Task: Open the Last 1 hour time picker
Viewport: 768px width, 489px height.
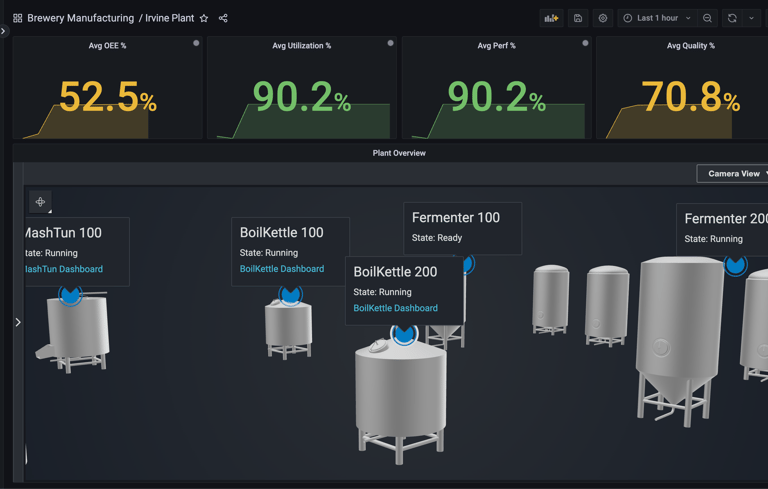Action: click(x=657, y=18)
